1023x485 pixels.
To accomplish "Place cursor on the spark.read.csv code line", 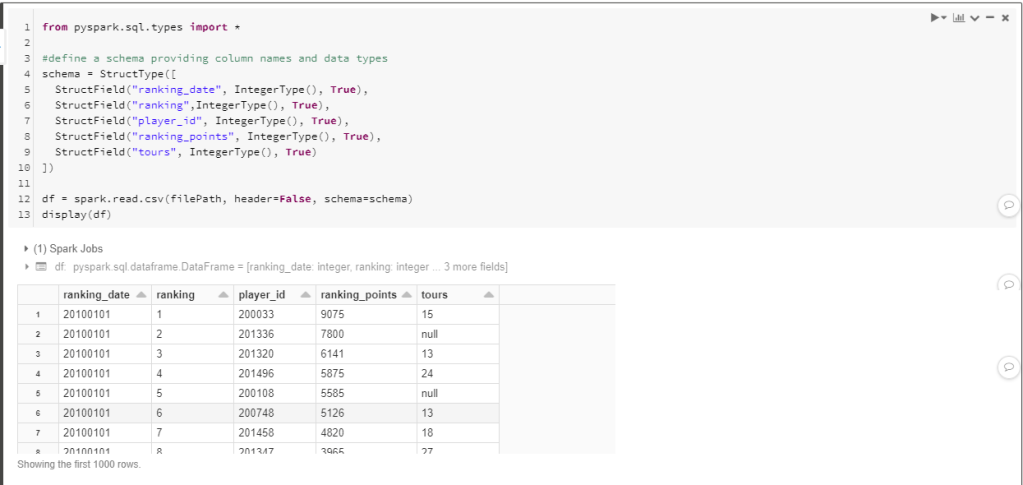I will pos(225,199).
